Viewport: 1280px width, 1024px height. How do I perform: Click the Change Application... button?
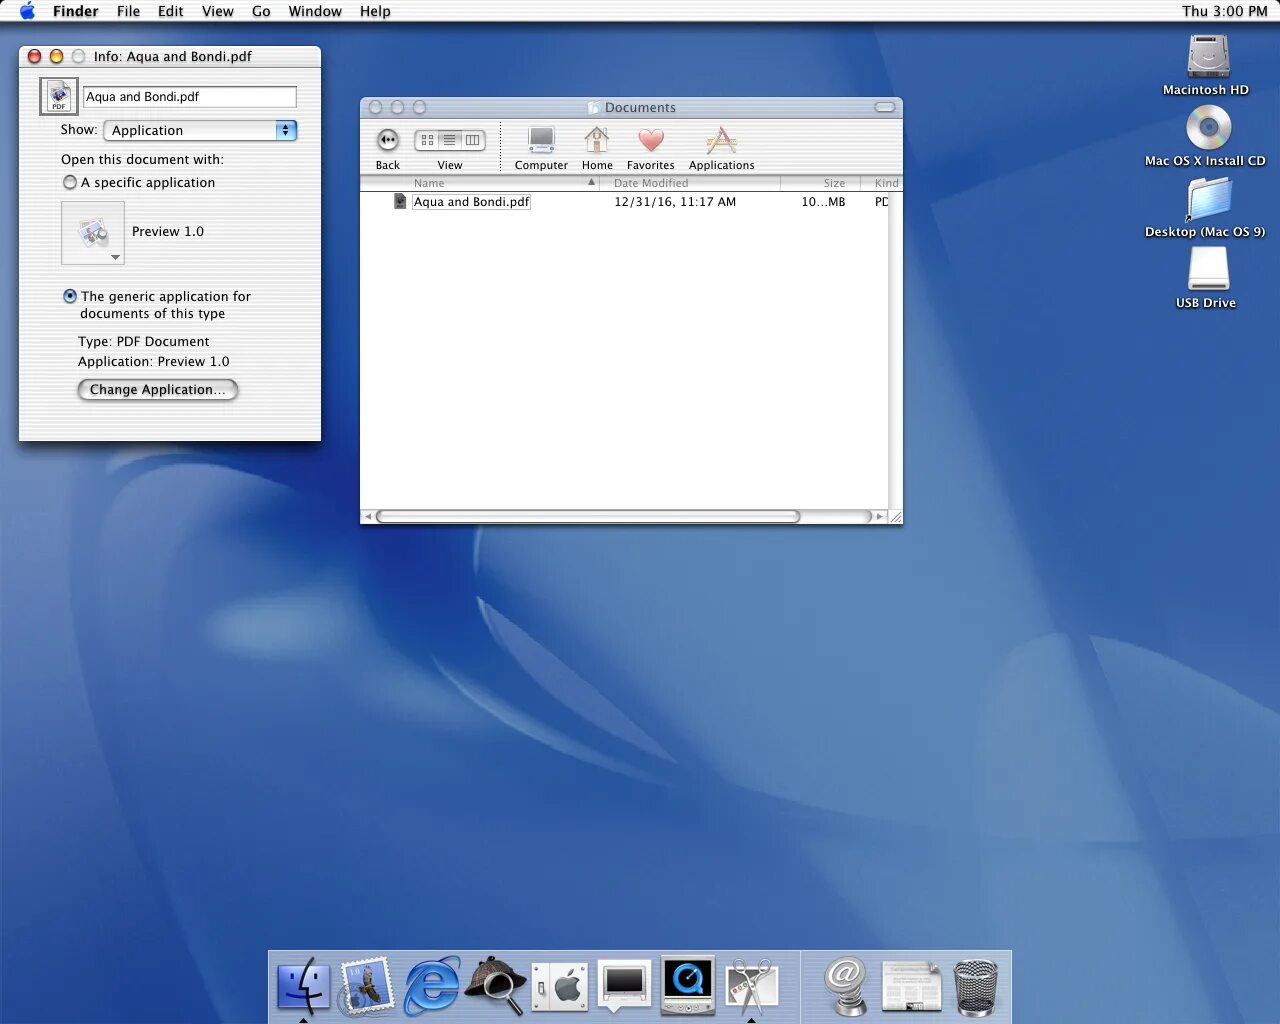pyautogui.click(x=158, y=389)
